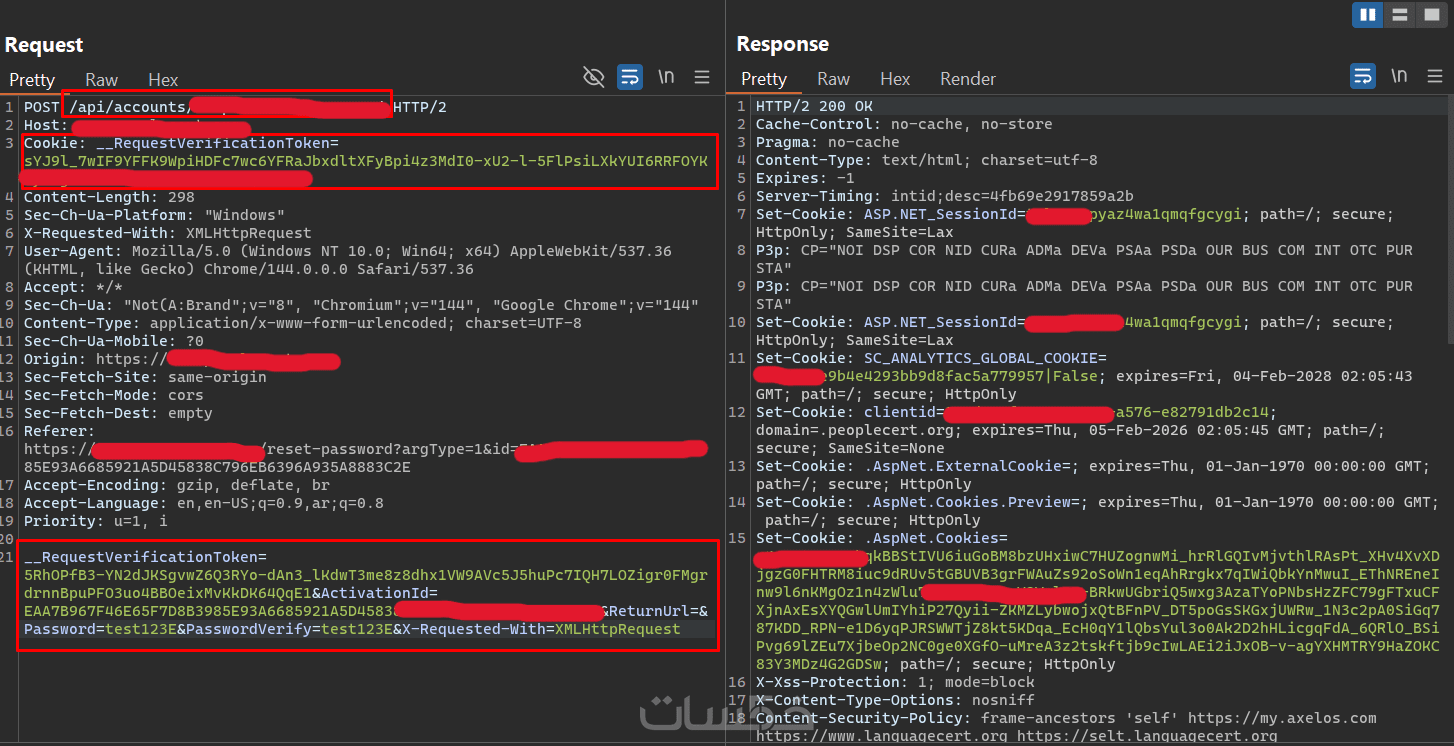This screenshot has height=746, width=1454.
Task: Toggle show newlines \n icon in Response panel
Action: tap(1398, 77)
